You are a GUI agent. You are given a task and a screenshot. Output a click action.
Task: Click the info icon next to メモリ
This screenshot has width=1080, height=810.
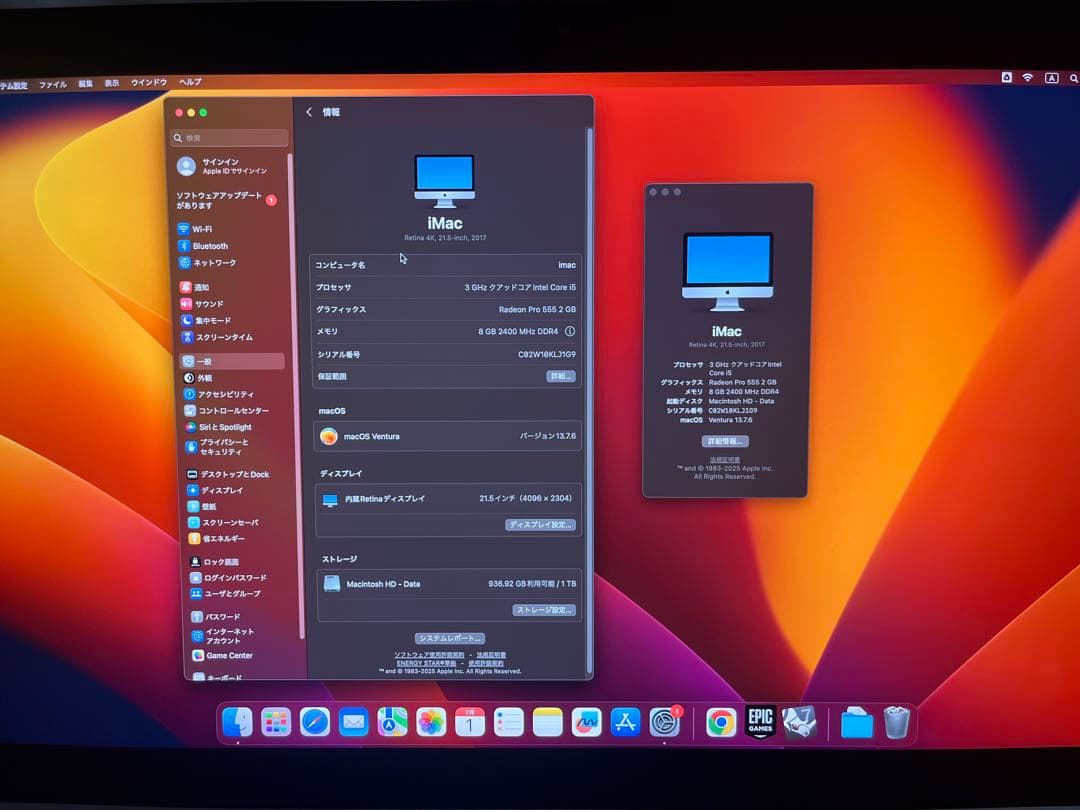[568, 330]
